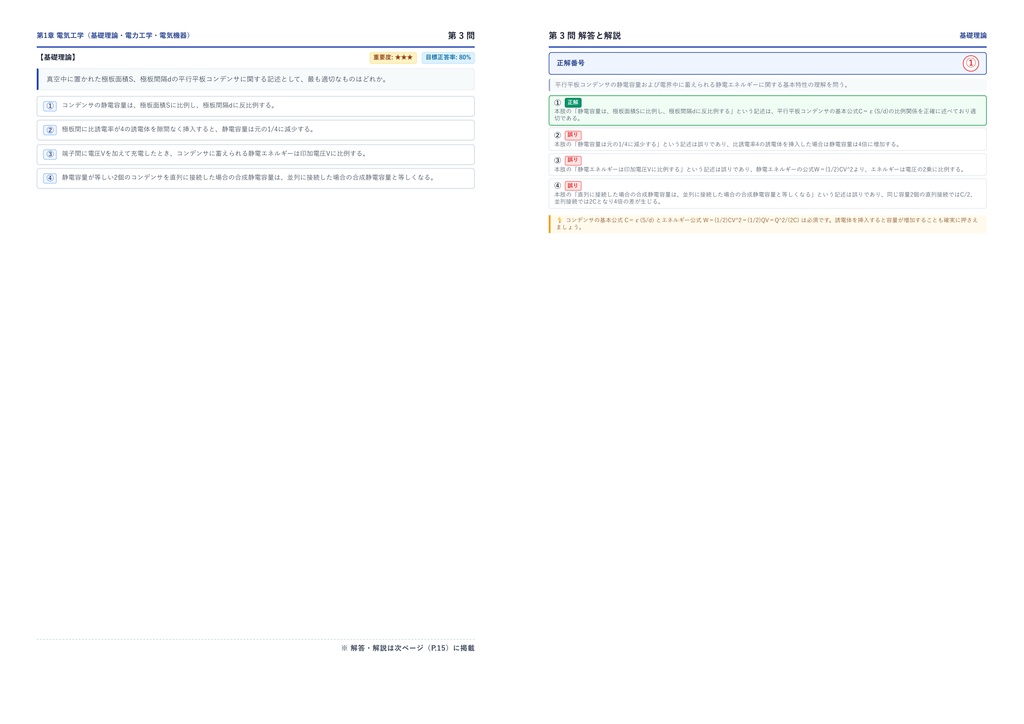Image resolution: width=1024 pixels, height=724 pixels.
Task: Click the red circled ① in the 正解番号 box
Action: pyautogui.click(x=970, y=63)
